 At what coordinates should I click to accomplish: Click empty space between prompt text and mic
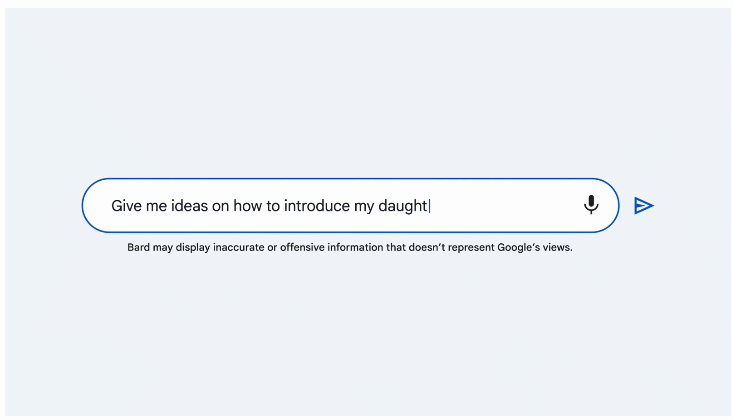pos(505,205)
